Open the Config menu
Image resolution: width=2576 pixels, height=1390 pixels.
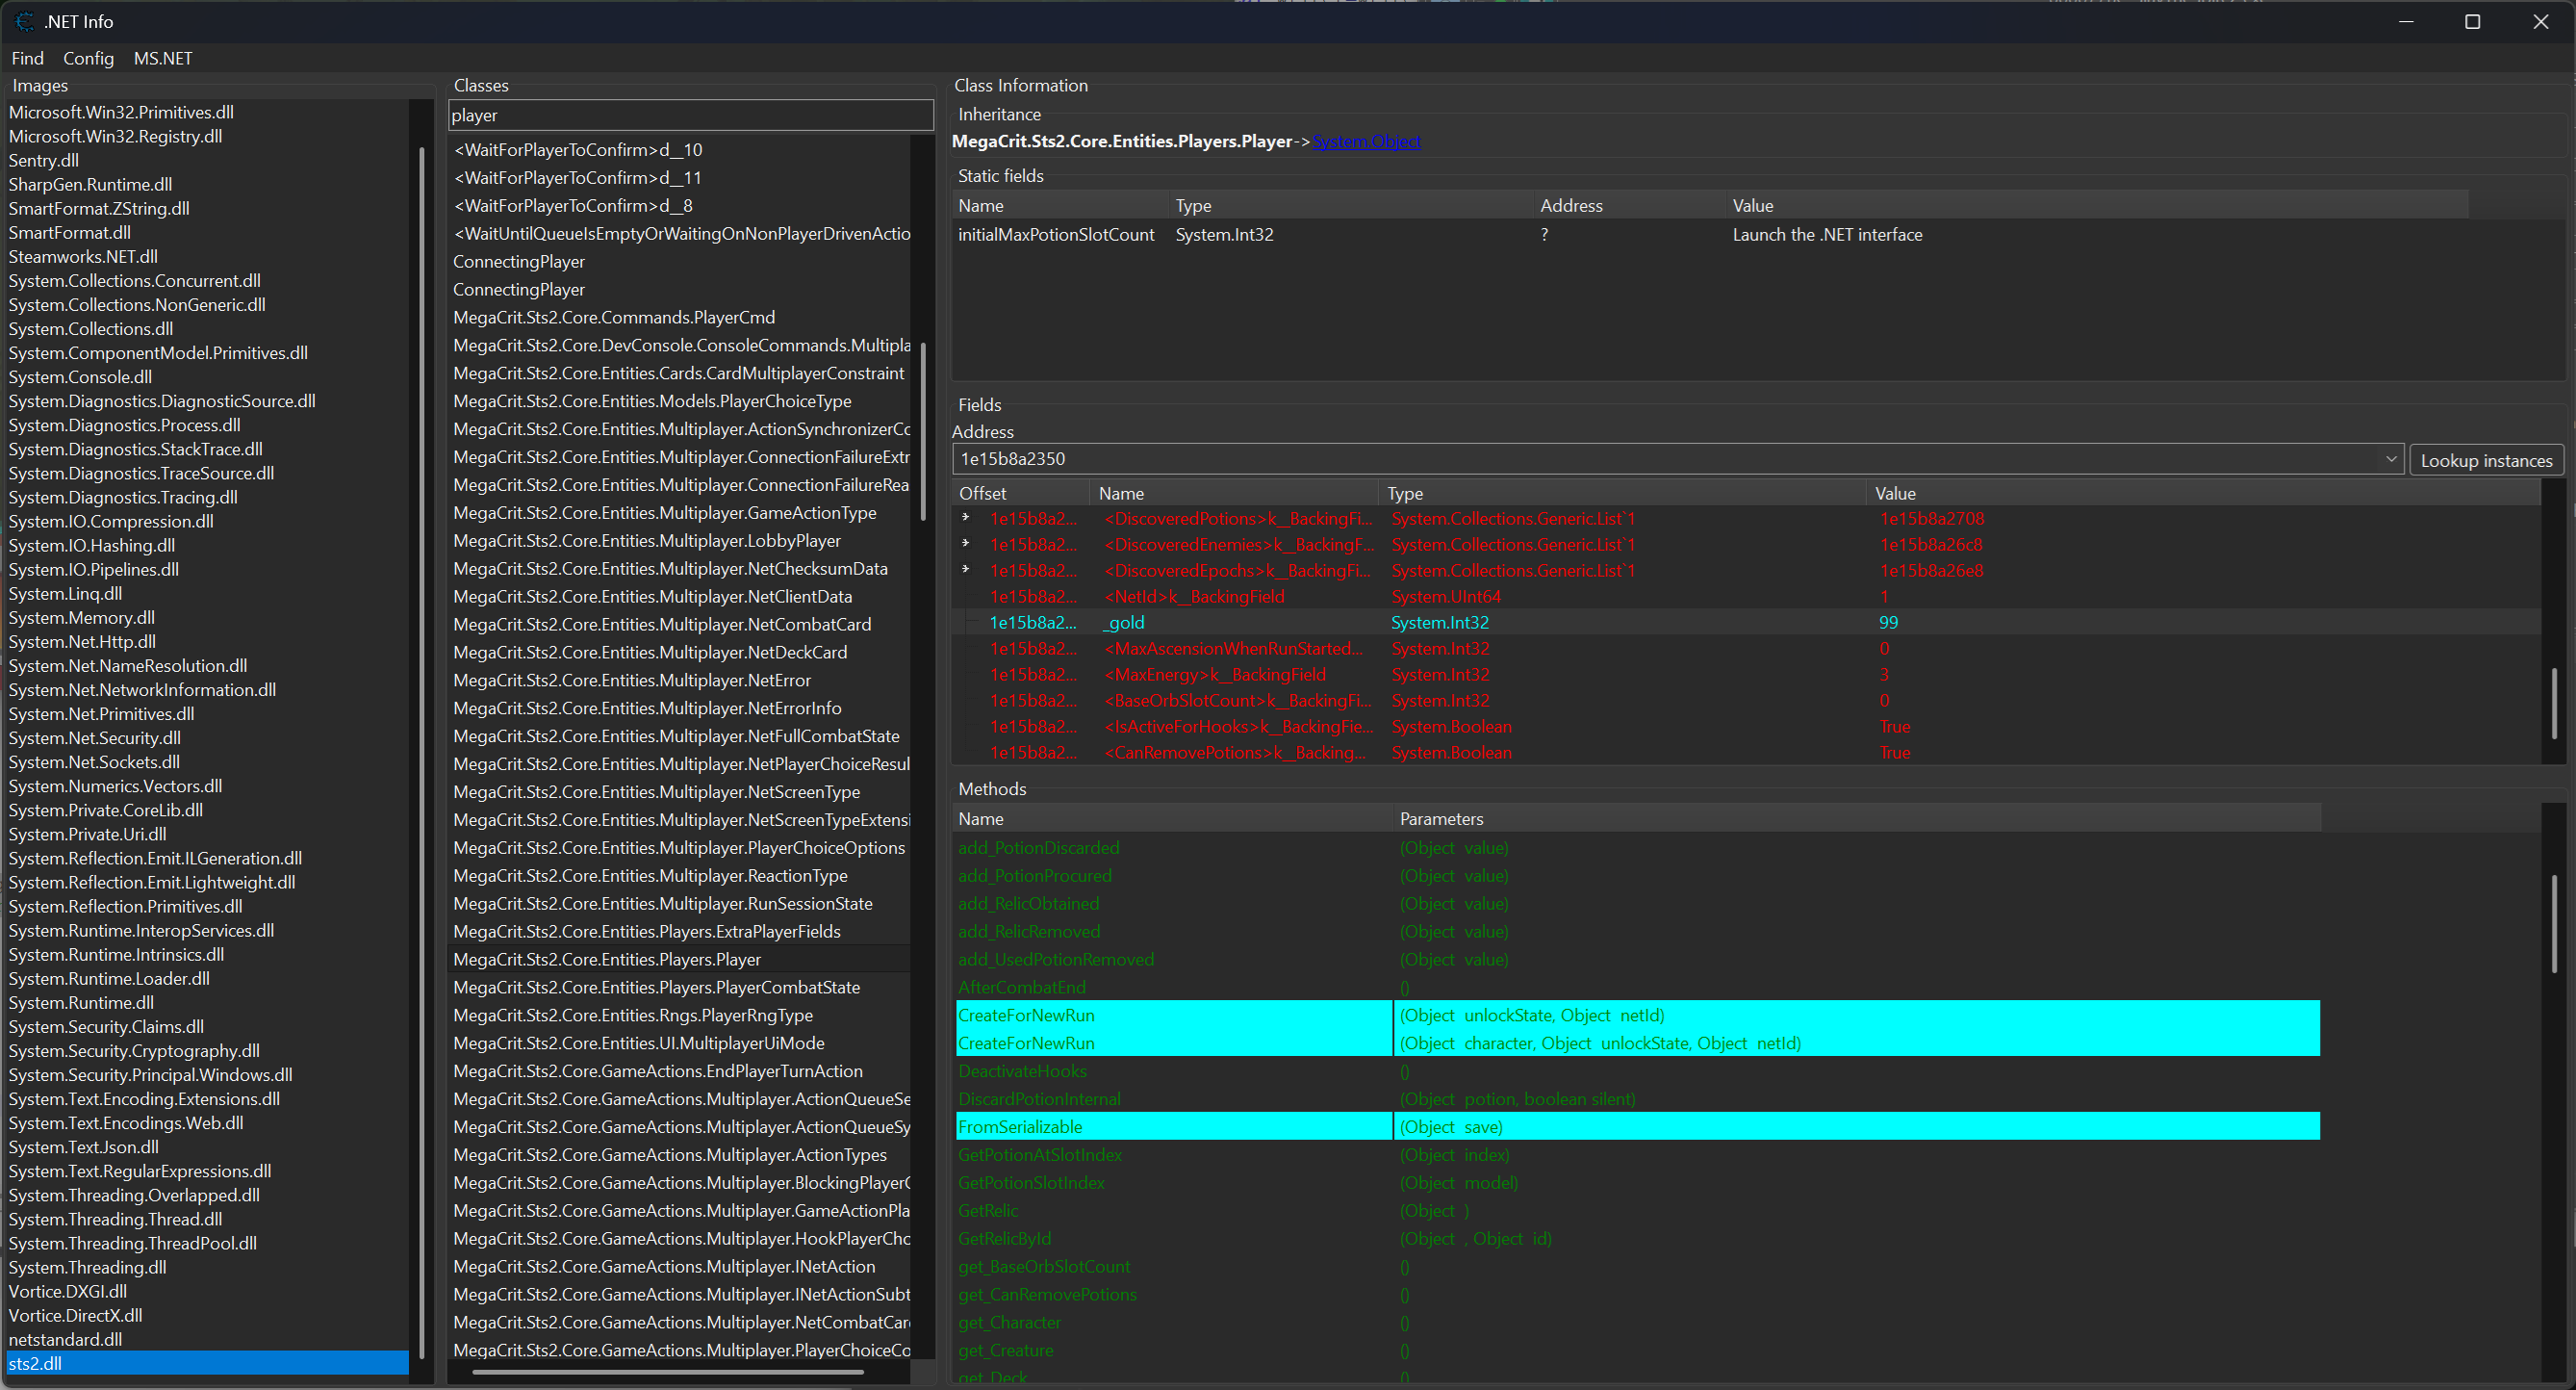pyautogui.click(x=88, y=58)
